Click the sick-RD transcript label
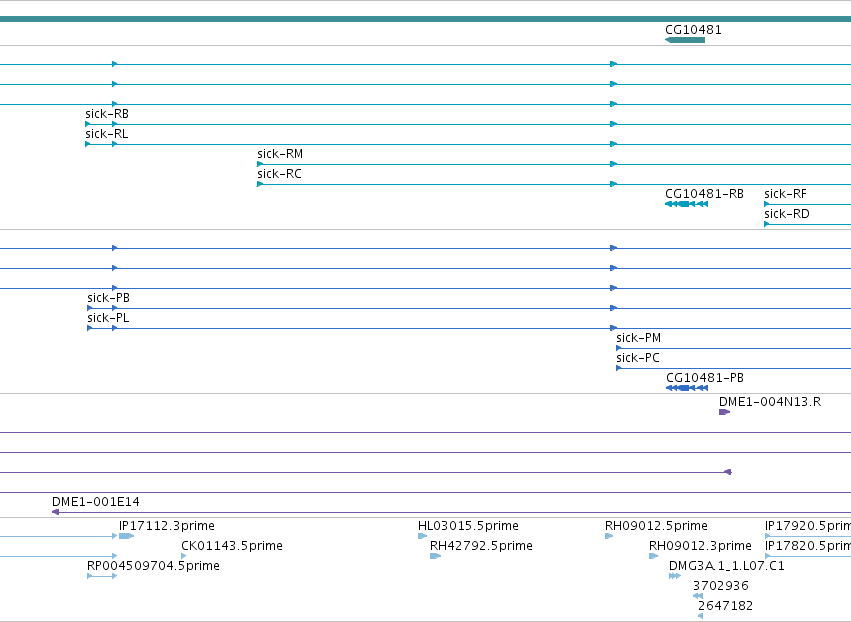The image size is (851, 622). (787, 214)
